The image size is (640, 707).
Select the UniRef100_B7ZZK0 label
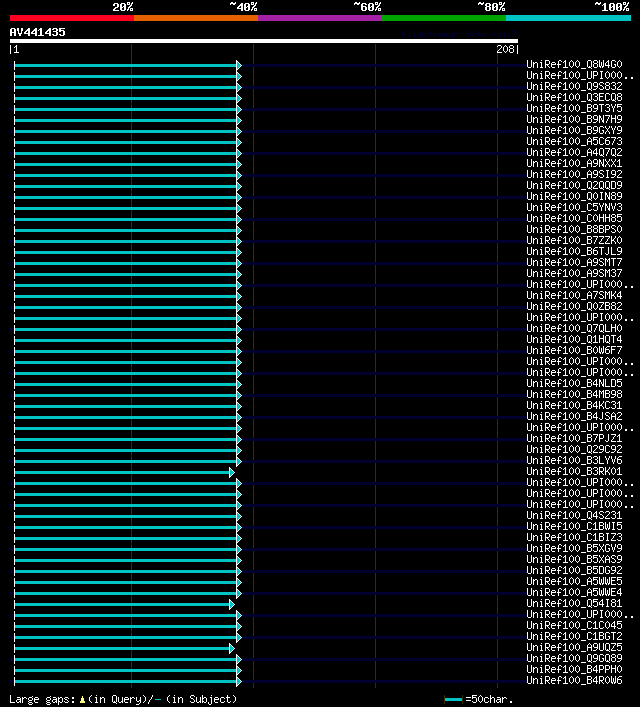(574, 240)
